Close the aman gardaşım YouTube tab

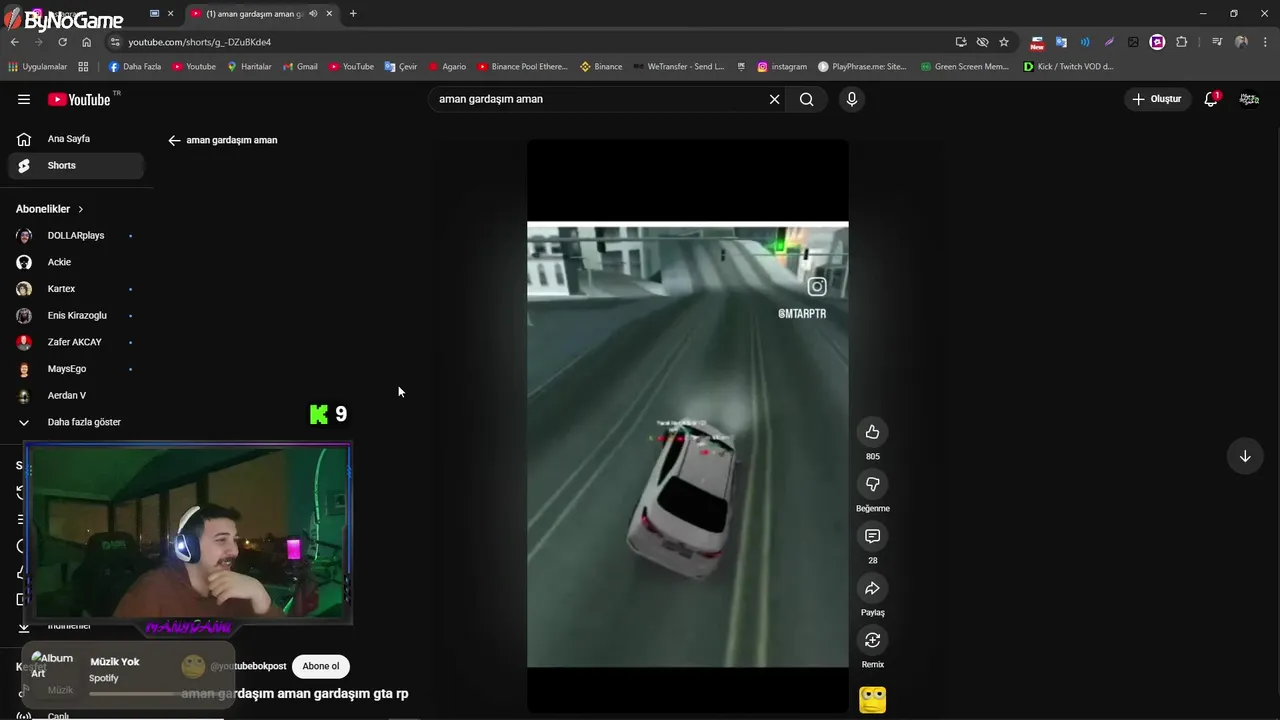click(329, 14)
